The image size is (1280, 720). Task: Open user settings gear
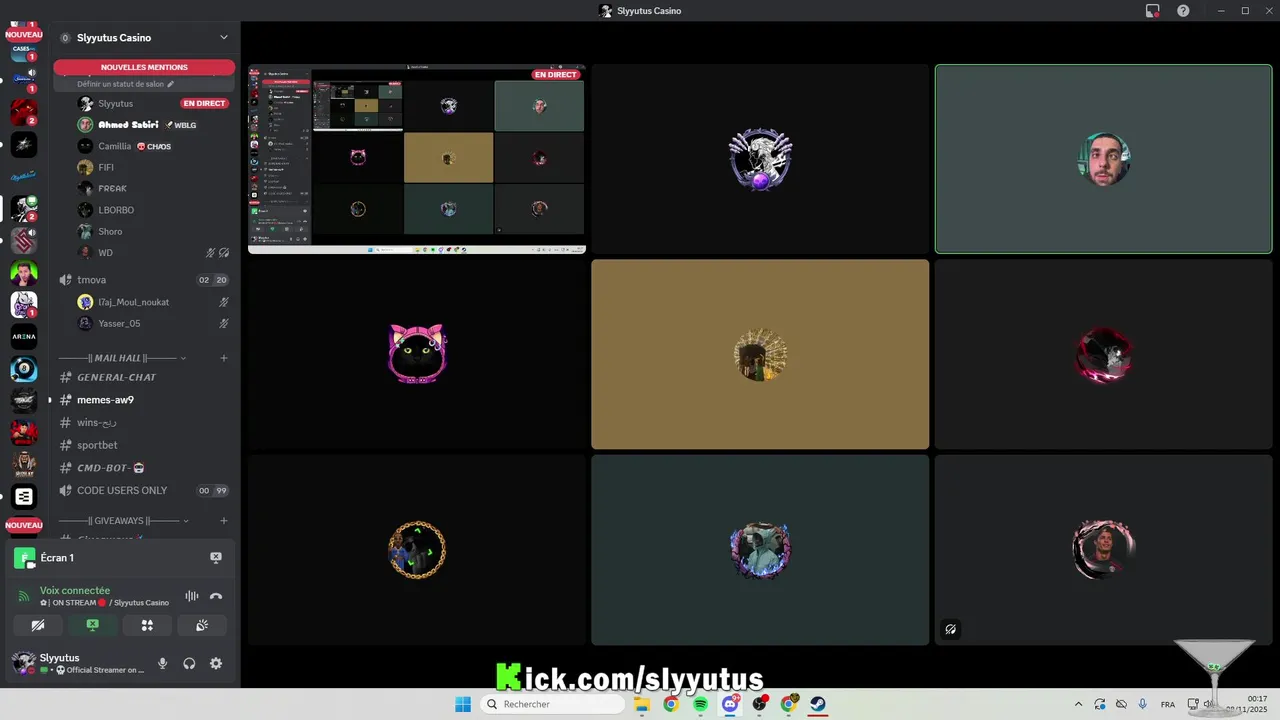tap(216, 663)
